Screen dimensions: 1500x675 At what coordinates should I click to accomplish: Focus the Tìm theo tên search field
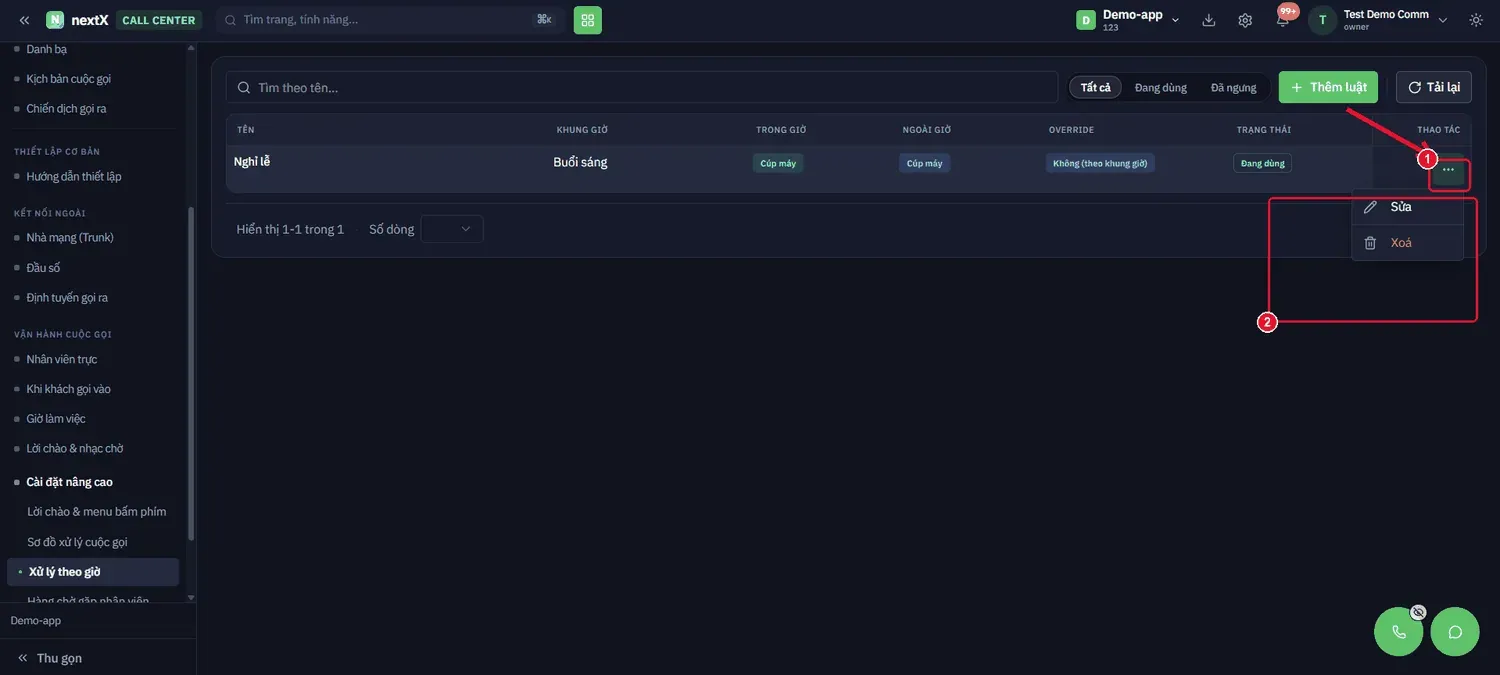point(642,87)
